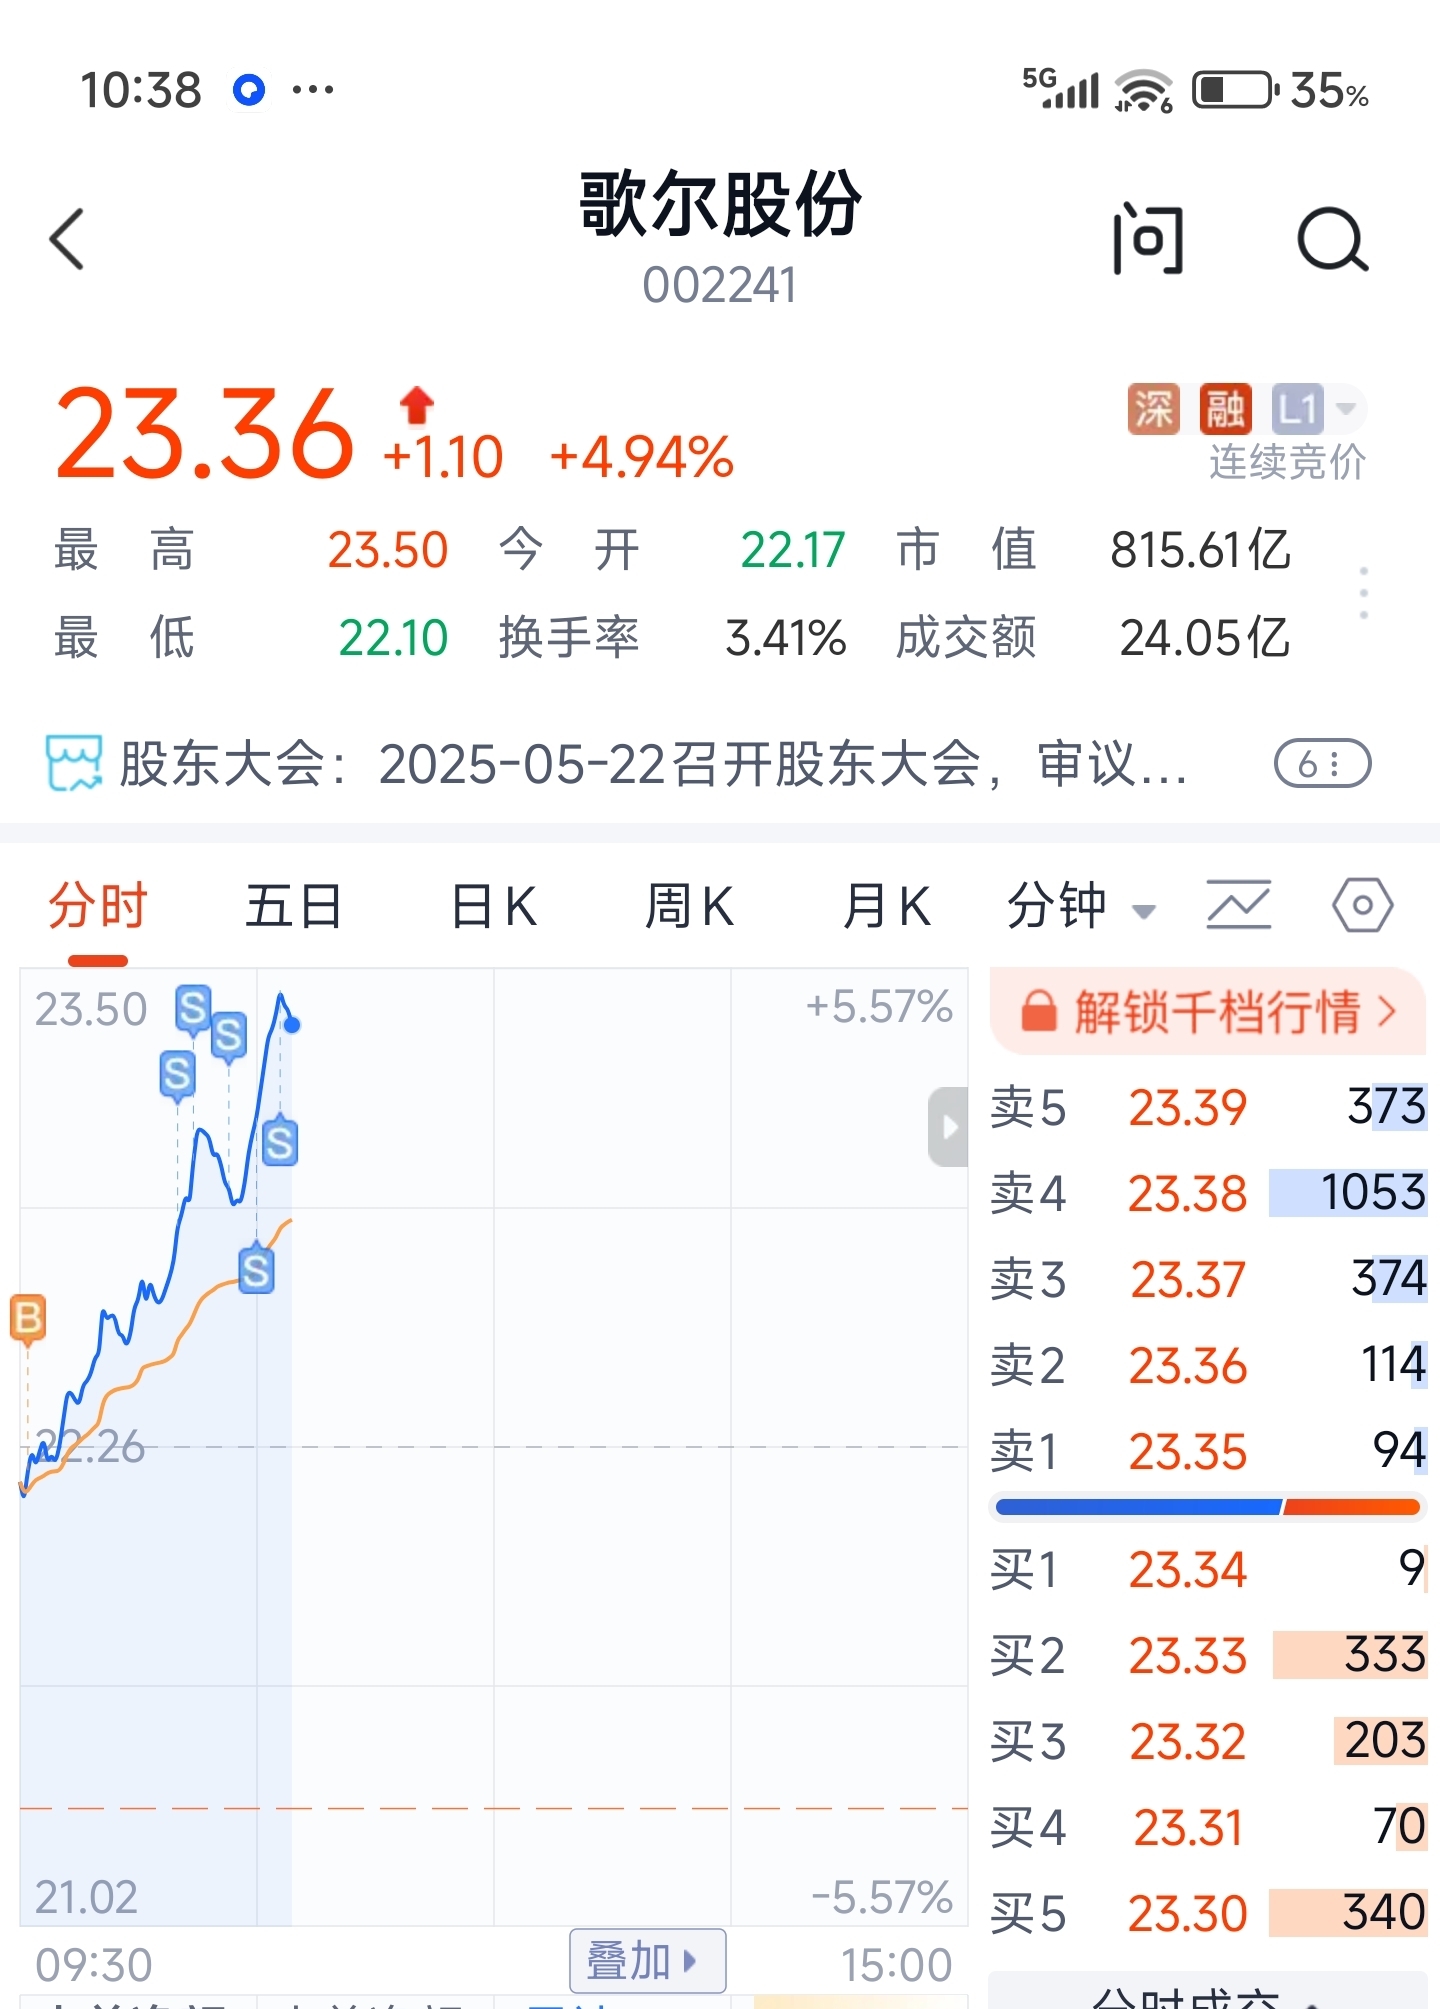Open the 问 ask assistant icon
This screenshot has height=2009, width=1440.
point(1148,238)
